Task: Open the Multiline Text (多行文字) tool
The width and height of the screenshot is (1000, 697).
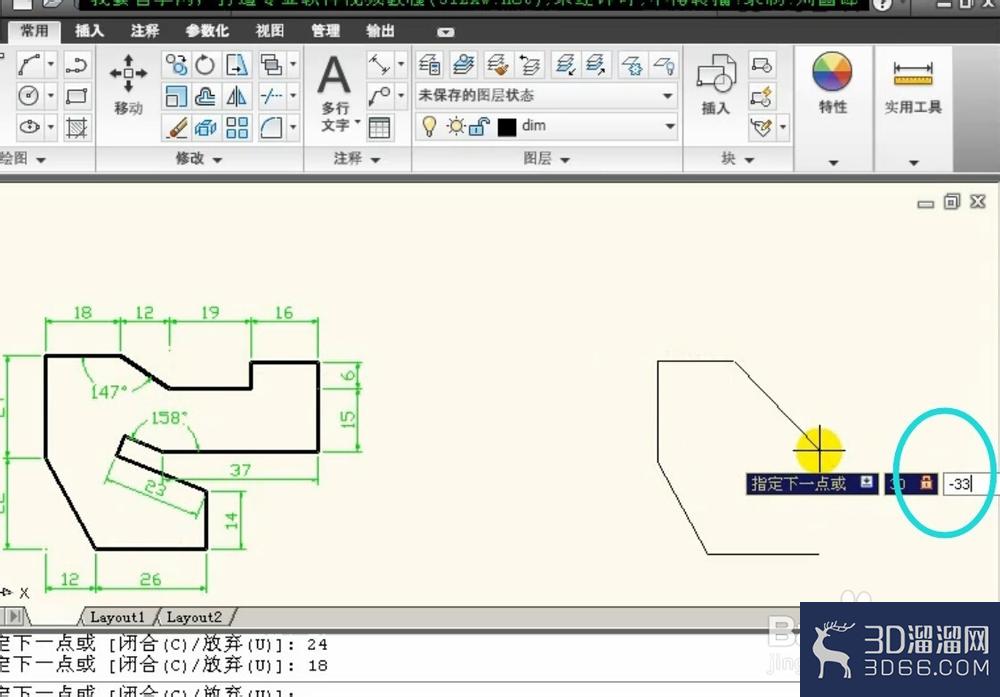Action: click(x=335, y=94)
